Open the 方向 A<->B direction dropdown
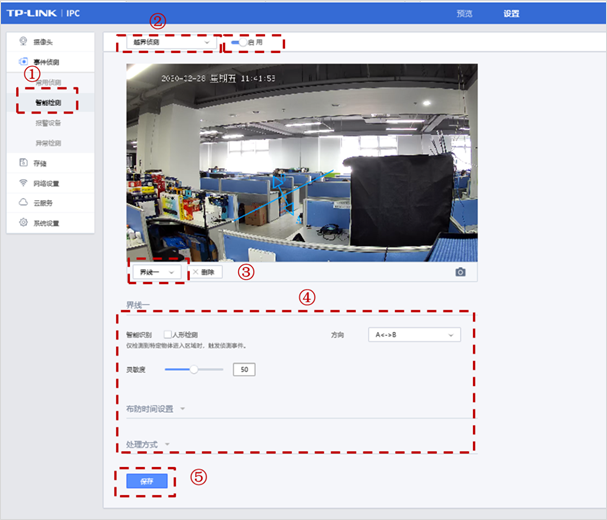This screenshot has height=520, width=607. [x=413, y=335]
